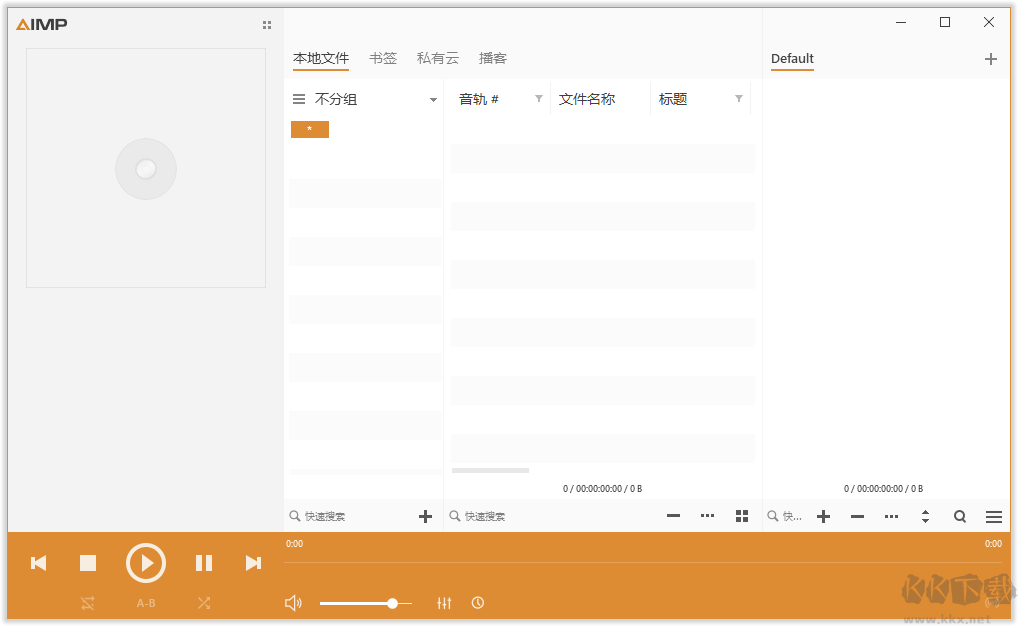
Task: Switch to the 私有云 tab
Action: pos(438,58)
